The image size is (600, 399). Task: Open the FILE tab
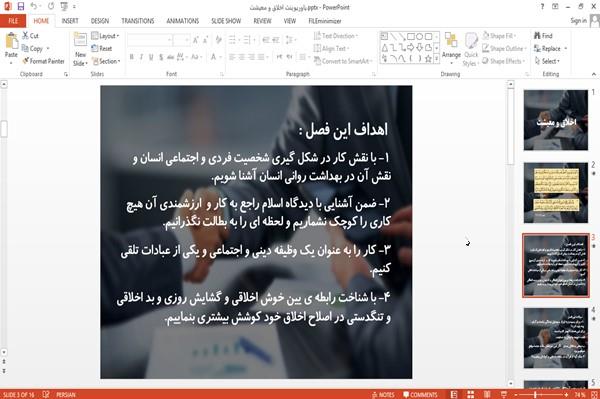13,21
